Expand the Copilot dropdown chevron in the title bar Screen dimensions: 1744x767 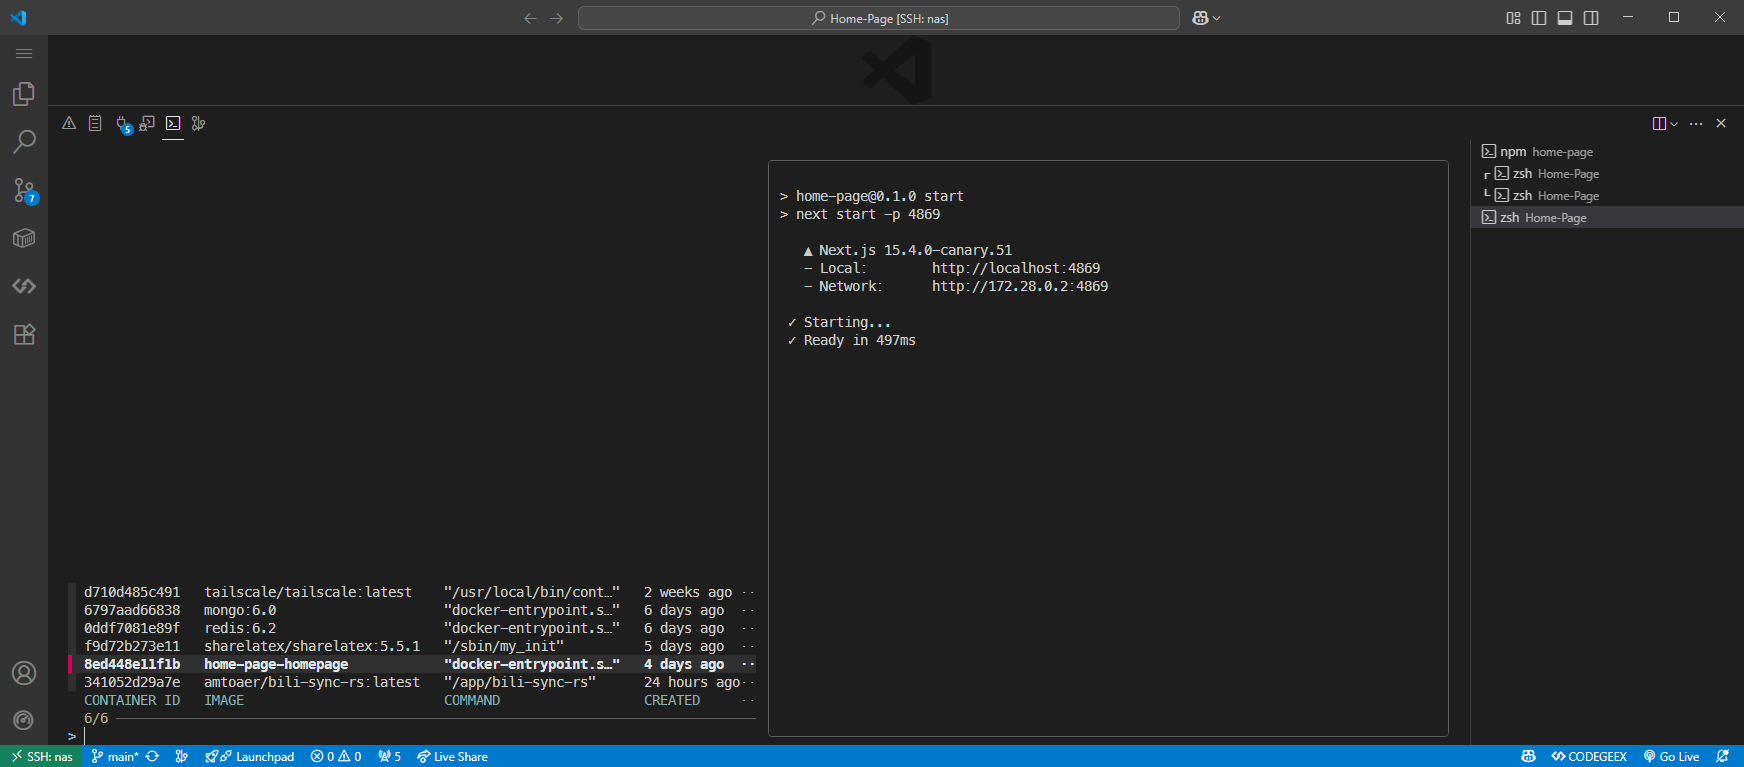1217,18
